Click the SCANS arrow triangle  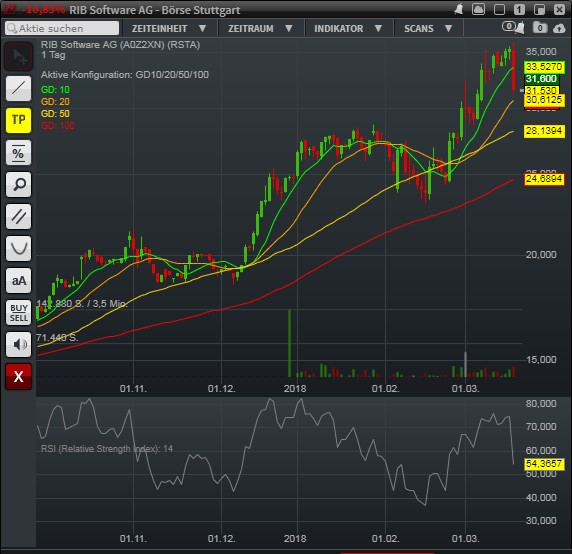point(449,28)
